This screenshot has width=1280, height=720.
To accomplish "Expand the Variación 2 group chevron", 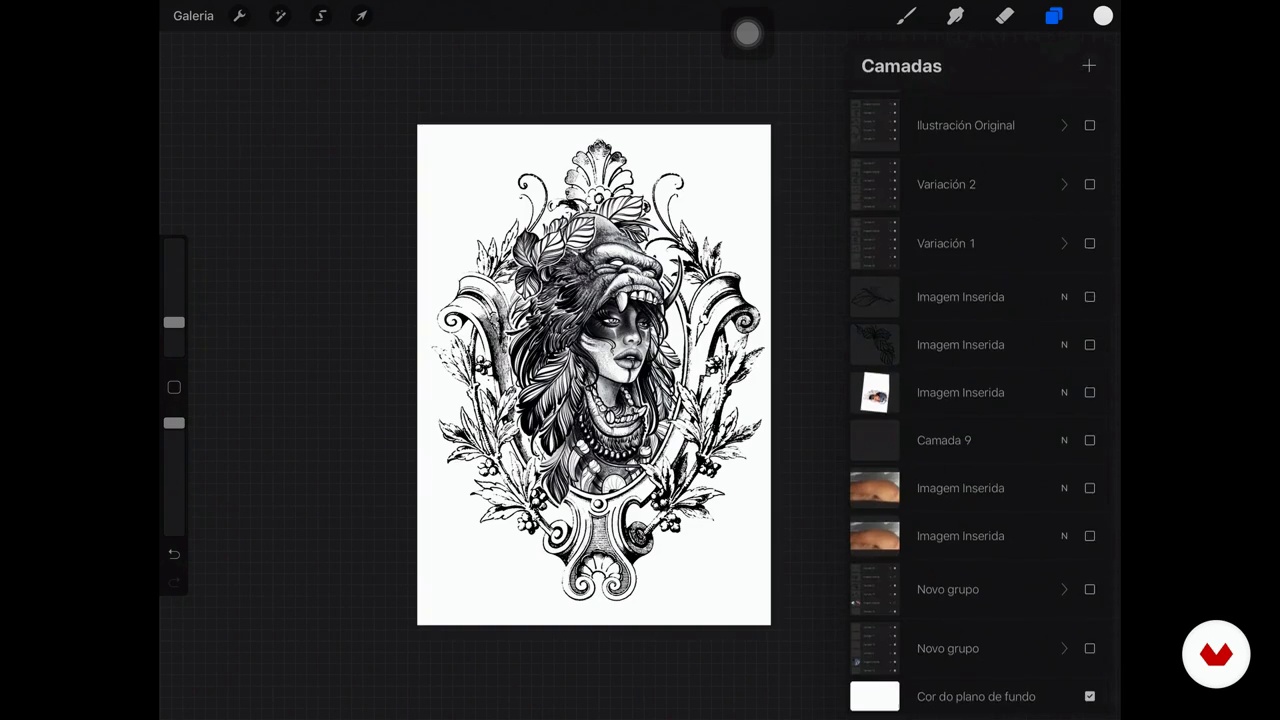I will coord(1064,184).
